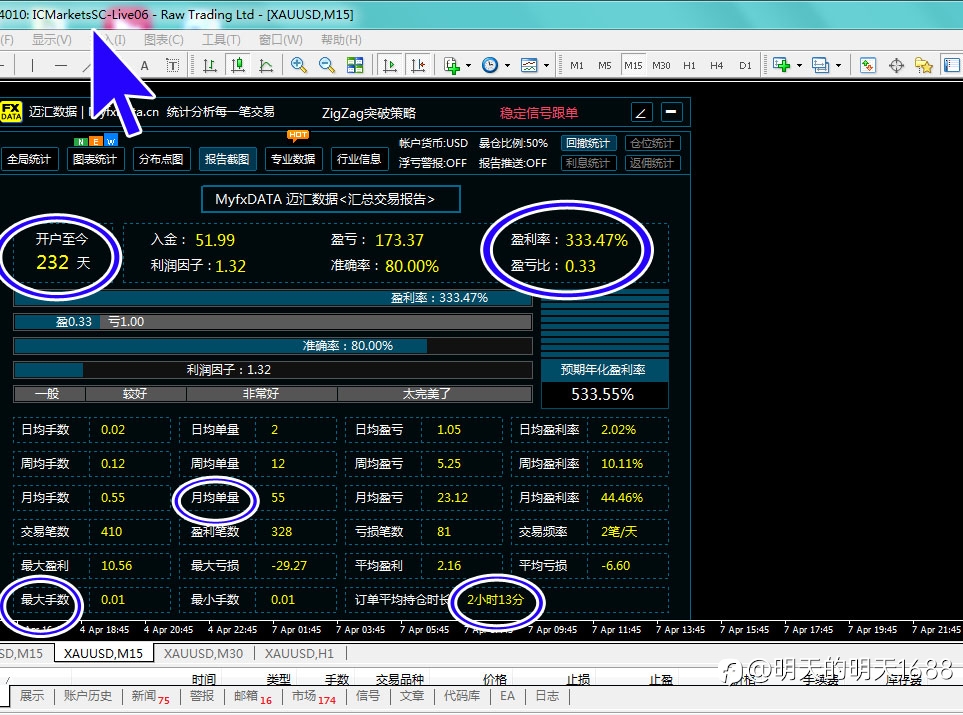Click the periods clock icon
963x715 pixels.
pyautogui.click(x=489, y=65)
